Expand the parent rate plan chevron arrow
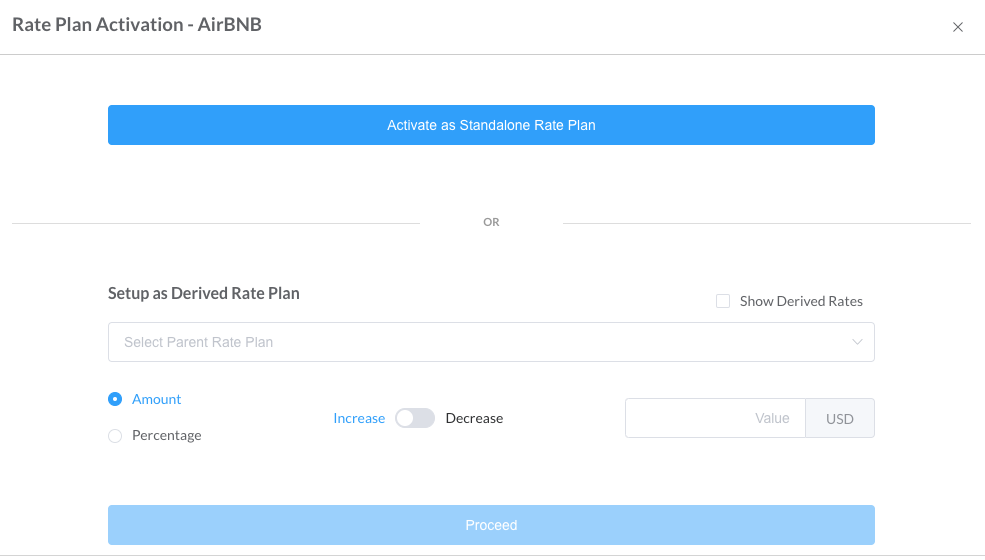Screen dimensions: 985x560 pyautogui.click(x=857, y=342)
